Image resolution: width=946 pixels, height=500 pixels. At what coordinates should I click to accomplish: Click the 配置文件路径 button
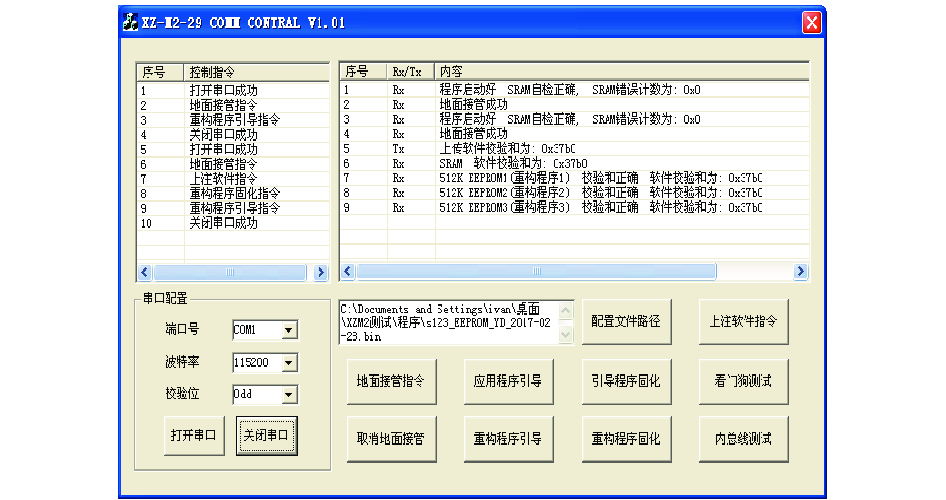(x=626, y=321)
